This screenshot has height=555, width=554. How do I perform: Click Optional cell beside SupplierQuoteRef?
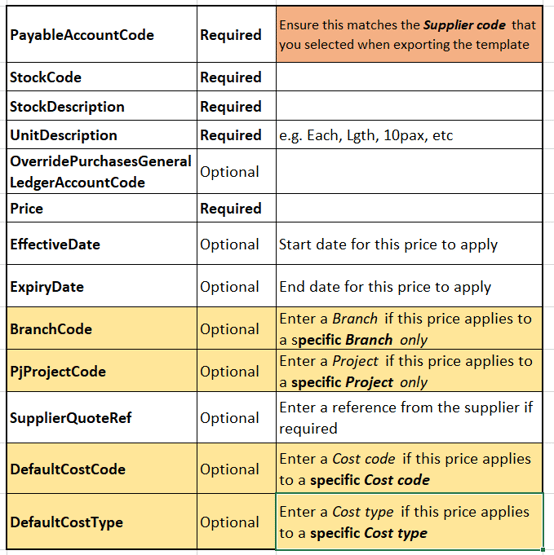click(236, 417)
